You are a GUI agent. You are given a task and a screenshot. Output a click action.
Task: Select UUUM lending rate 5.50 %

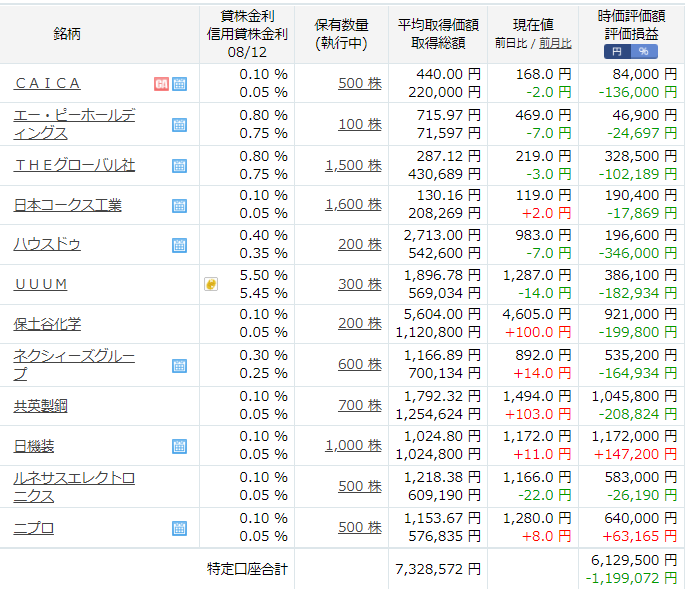[263, 275]
